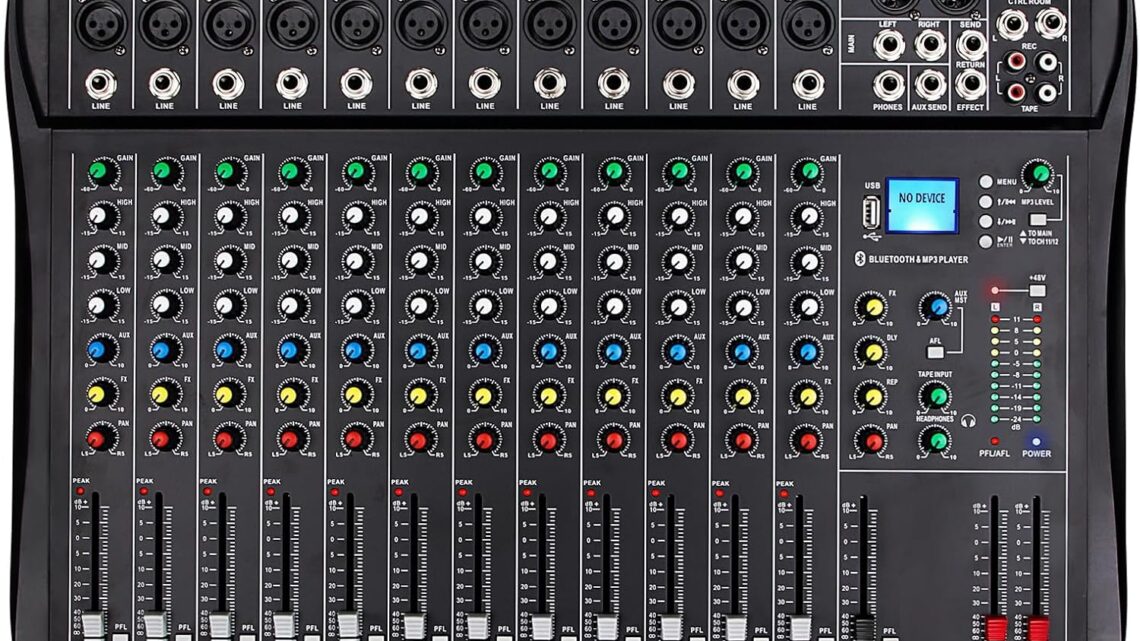Screen dimensions: 1140x641
Task: Click the USB port
Action: (869, 213)
